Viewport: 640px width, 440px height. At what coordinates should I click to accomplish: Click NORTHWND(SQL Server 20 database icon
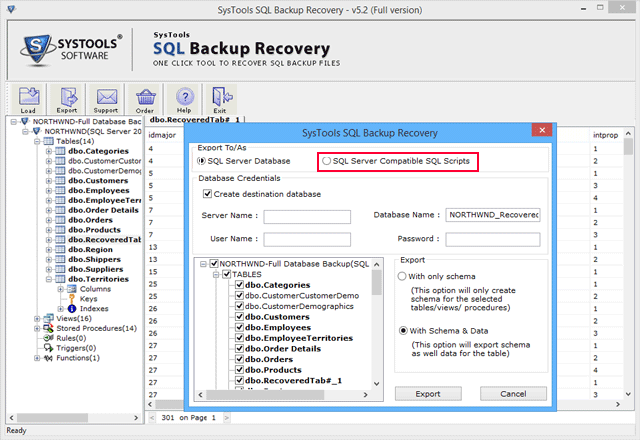(x=37, y=131)
